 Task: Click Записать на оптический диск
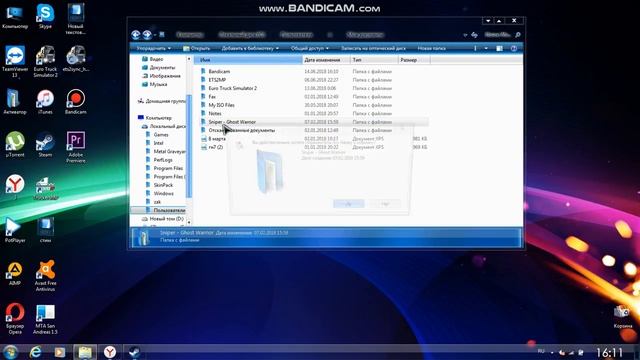pyautogui.click(x=373, y=48)
